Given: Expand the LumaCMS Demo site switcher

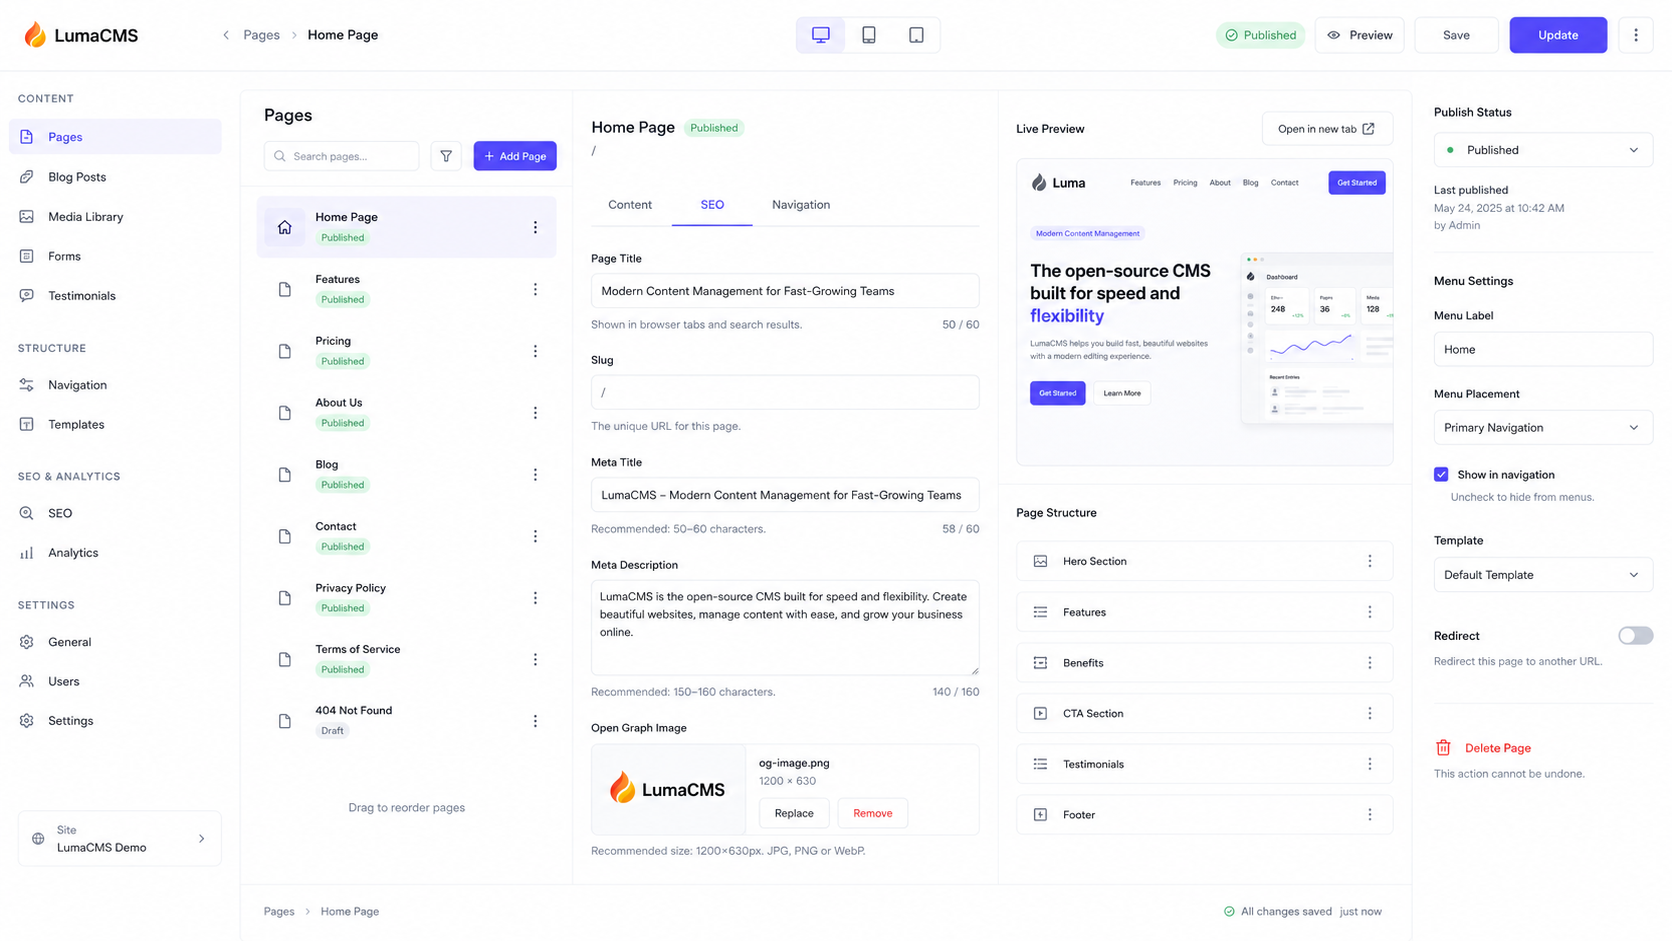Looking at the screenshot, I should coord(120,838).
